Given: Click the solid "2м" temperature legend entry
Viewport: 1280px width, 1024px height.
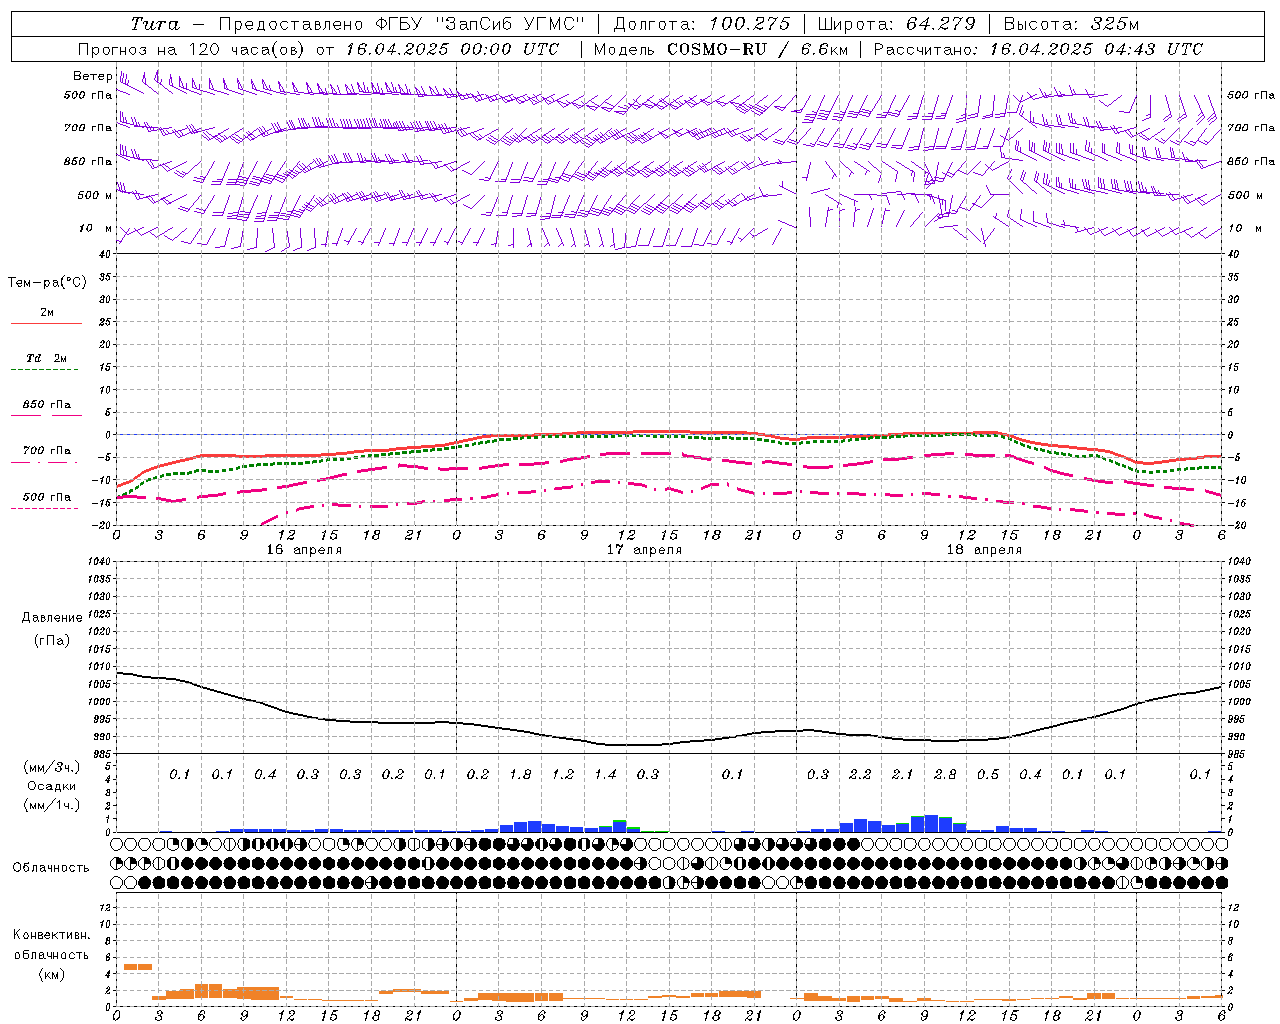Looking at the screenshot, I should [46, 313].
